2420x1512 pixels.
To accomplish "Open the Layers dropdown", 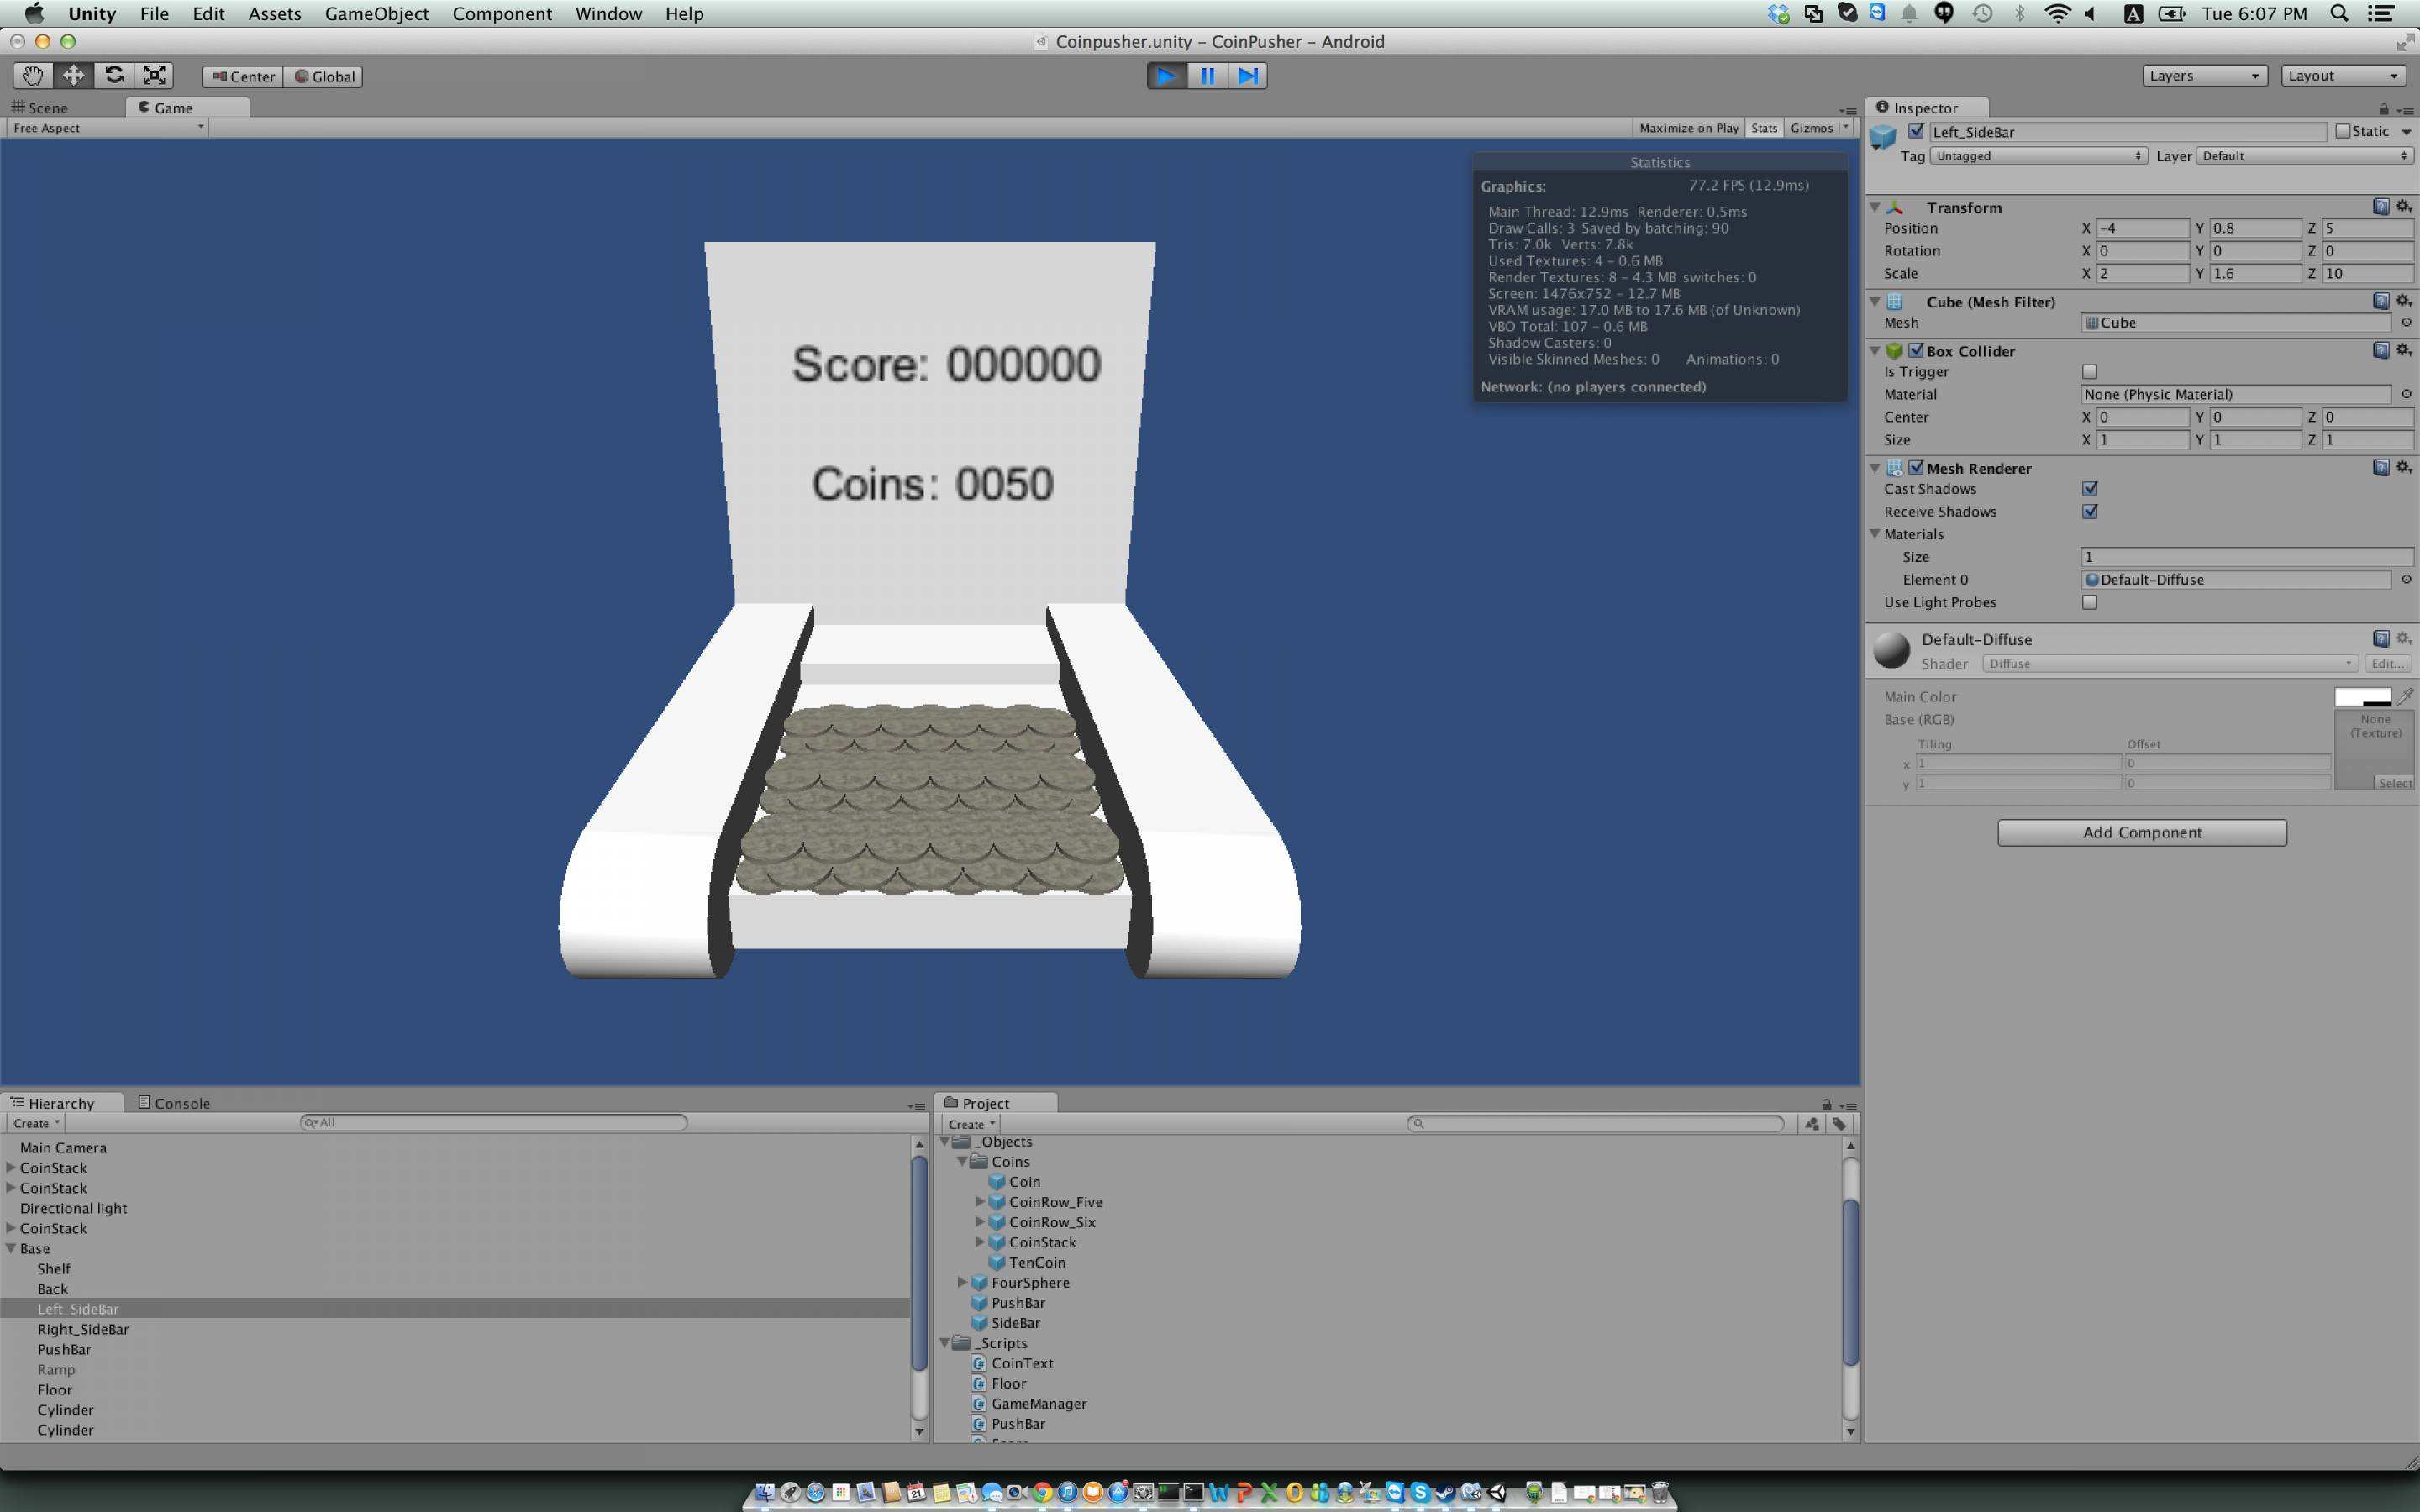I will [x=2203, y=76].
